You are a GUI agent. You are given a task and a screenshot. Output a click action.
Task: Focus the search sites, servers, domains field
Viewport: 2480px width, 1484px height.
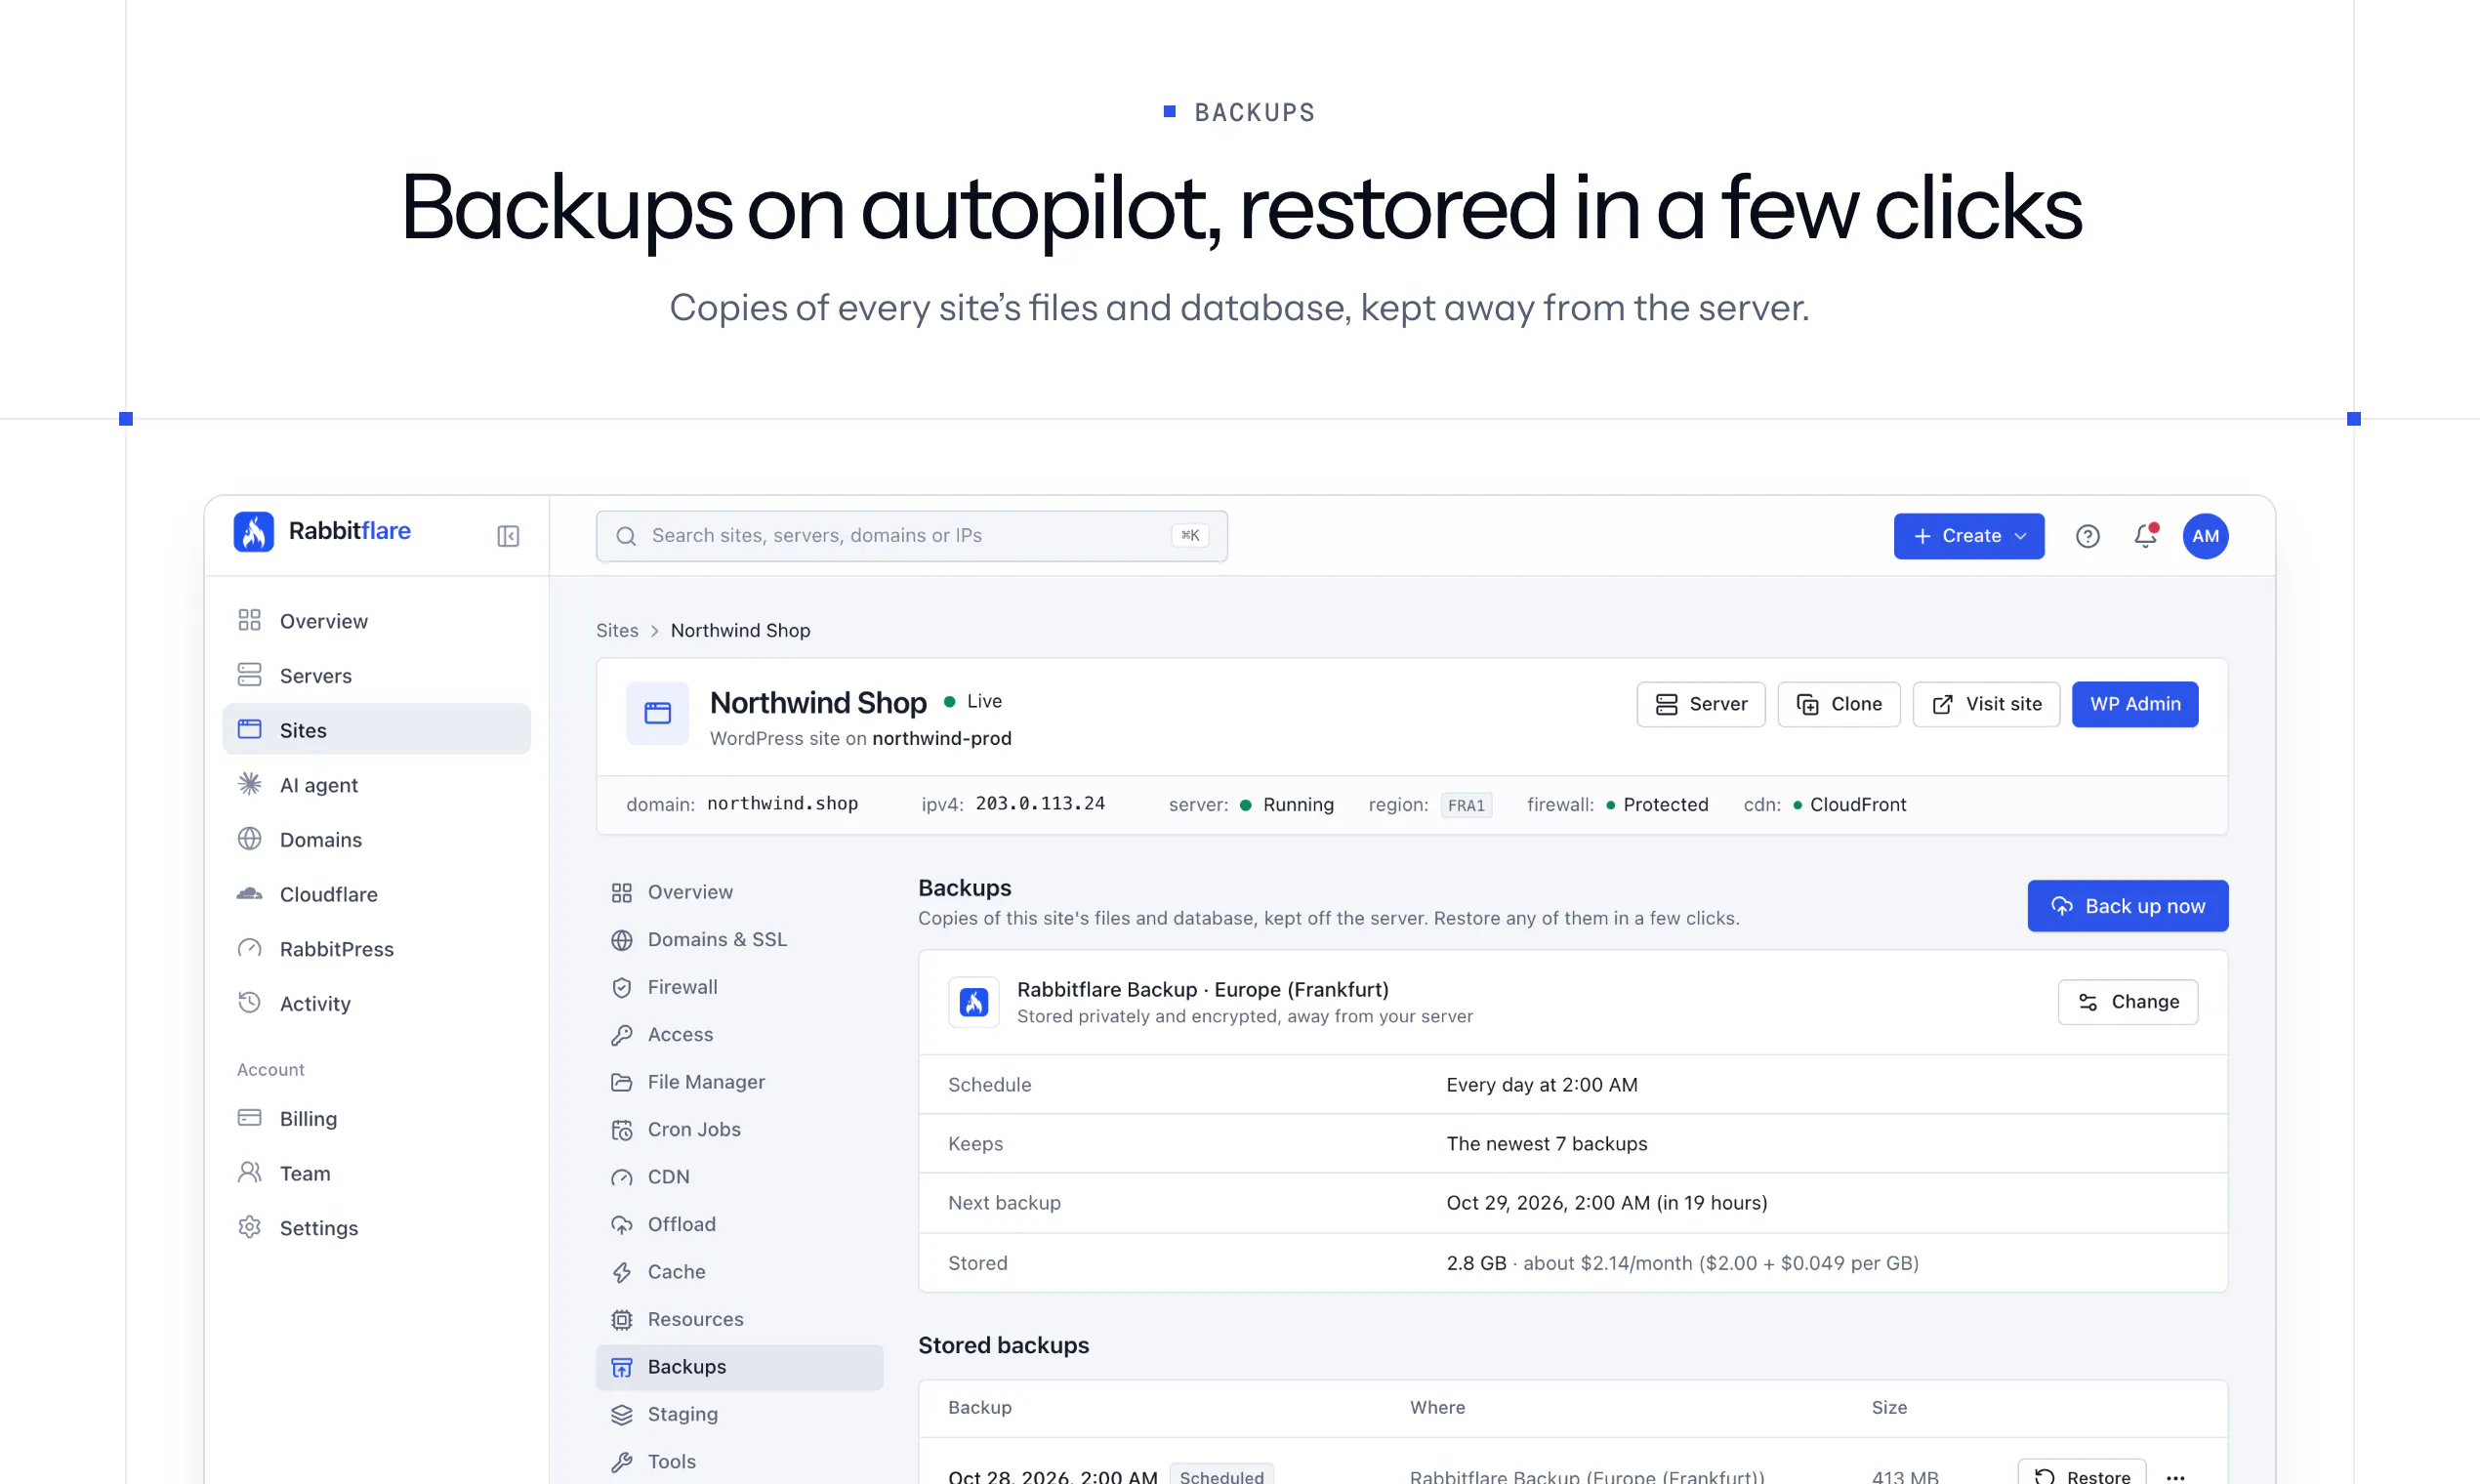[911, 536]
